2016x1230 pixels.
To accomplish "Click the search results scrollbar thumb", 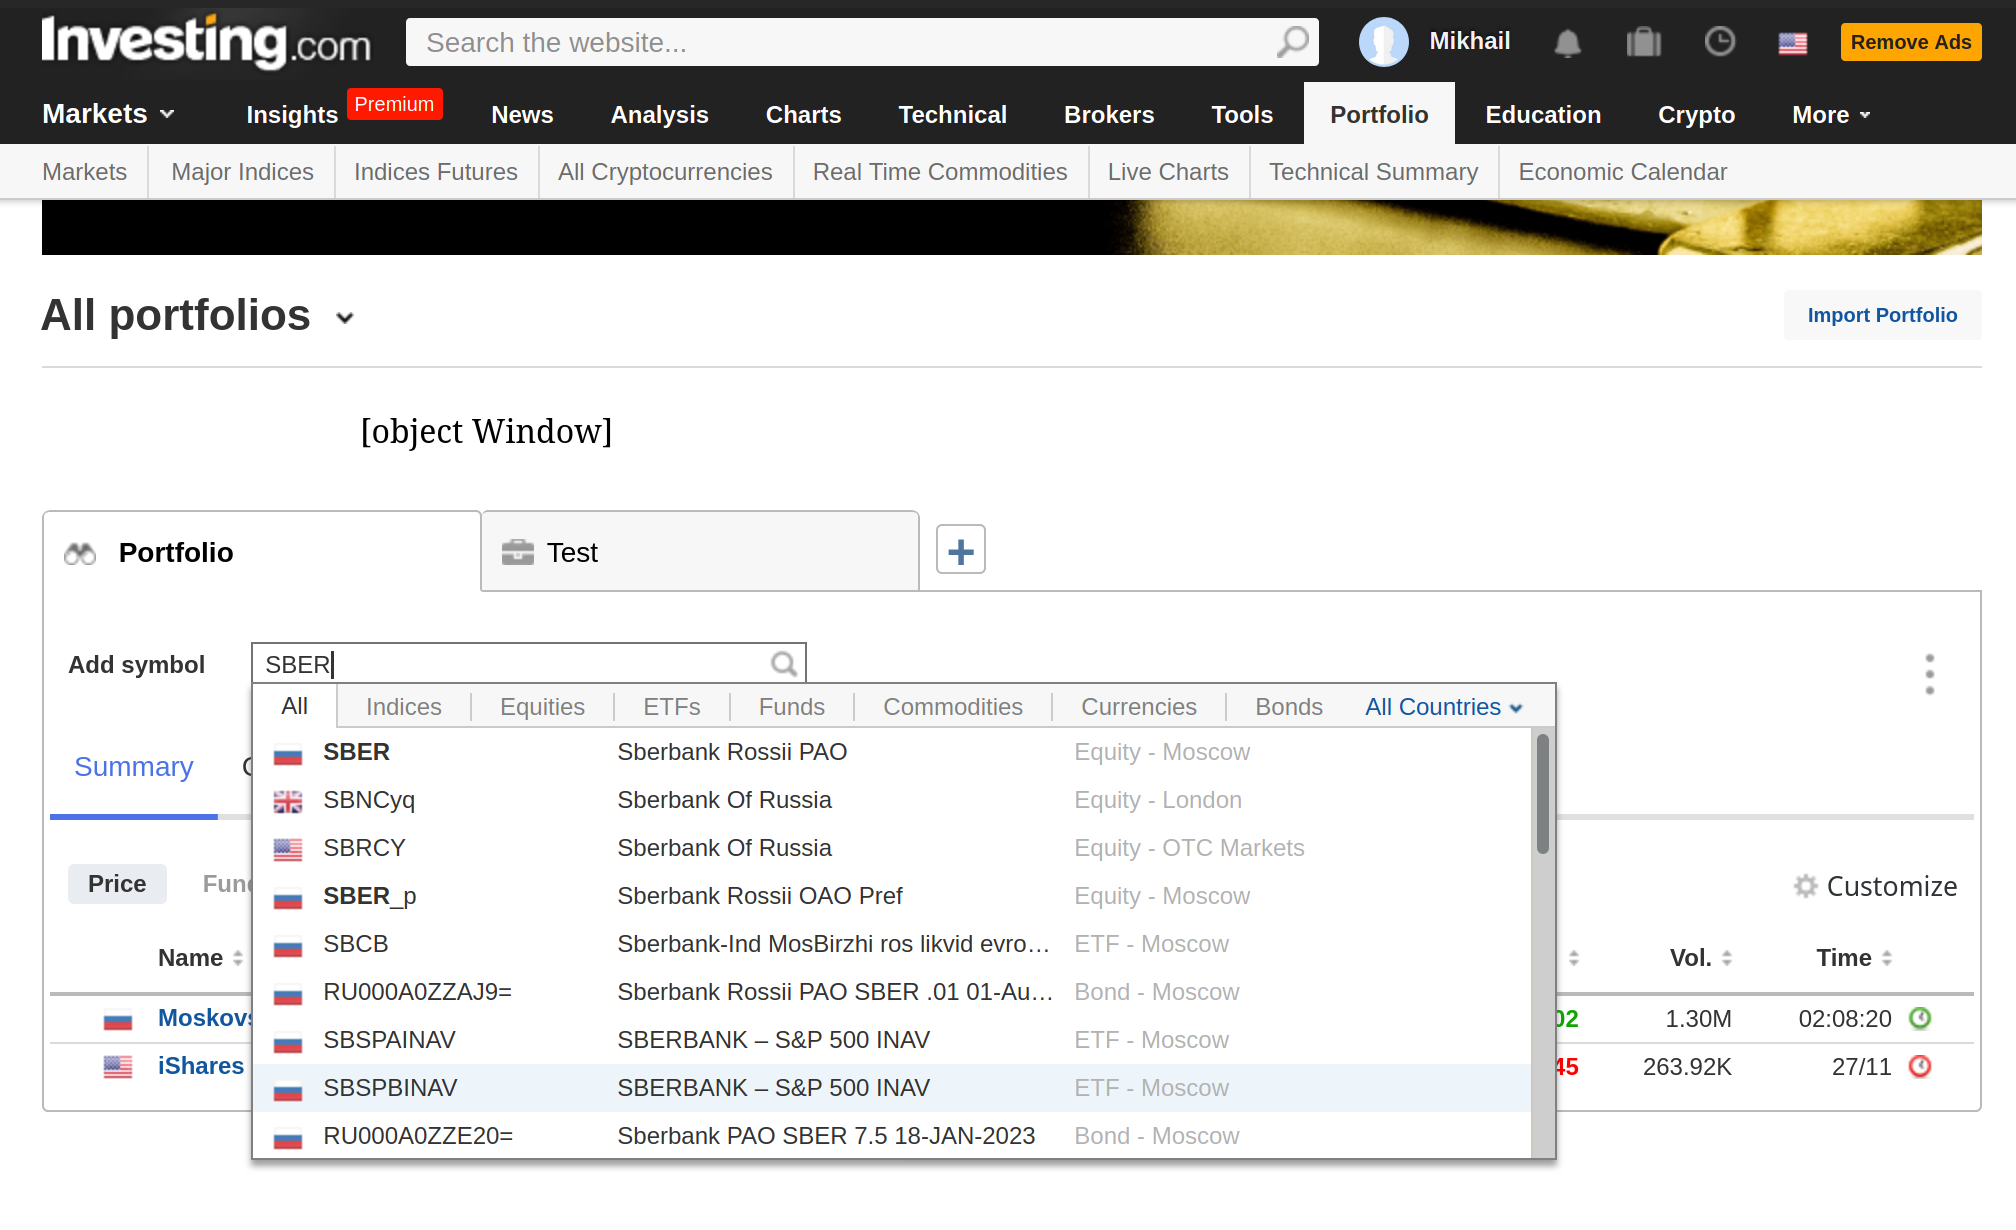I will click(x=1542, y=794).
